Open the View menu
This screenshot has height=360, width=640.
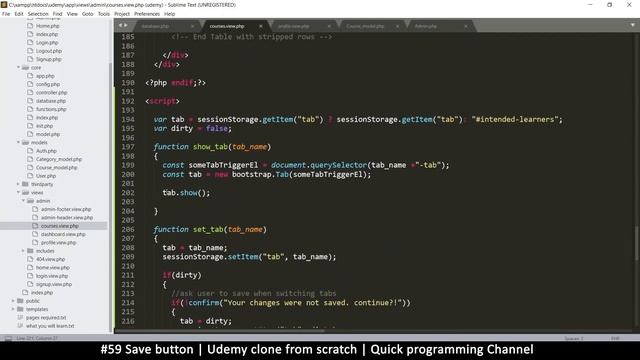[72, 14]
